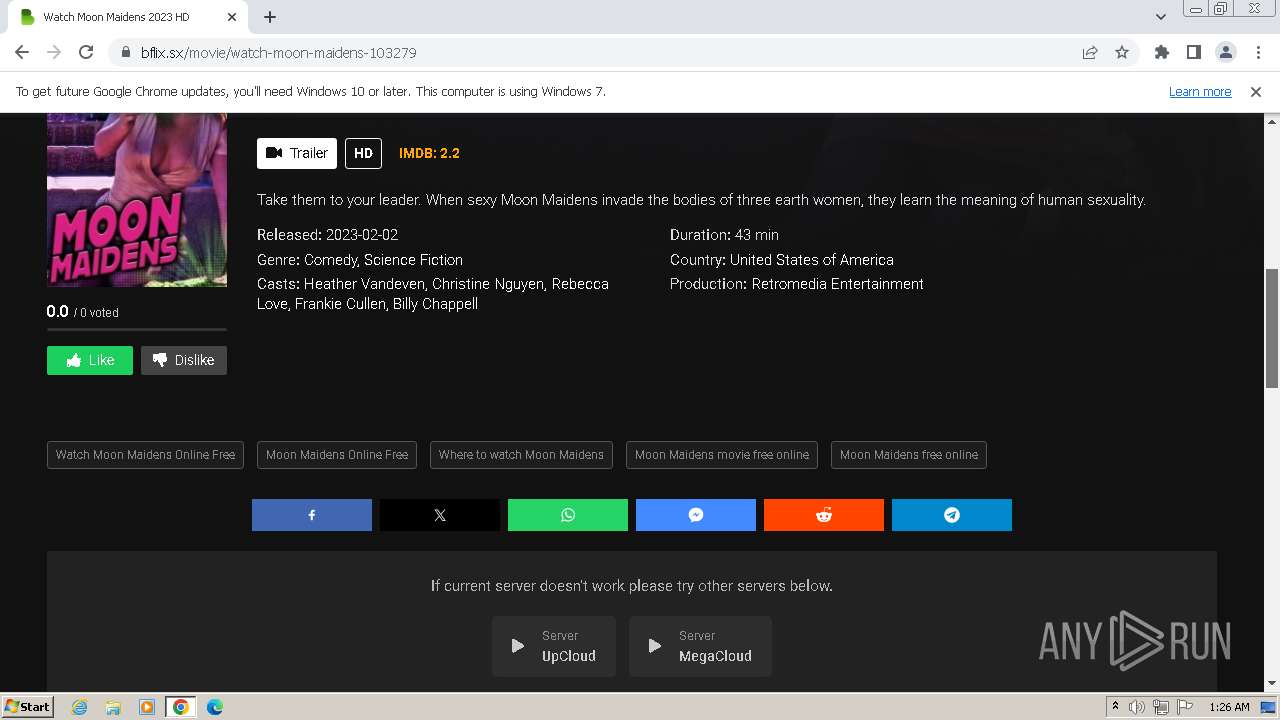Share via Telegram
This screenshot has height=720, width=1280.
point(952,515)
